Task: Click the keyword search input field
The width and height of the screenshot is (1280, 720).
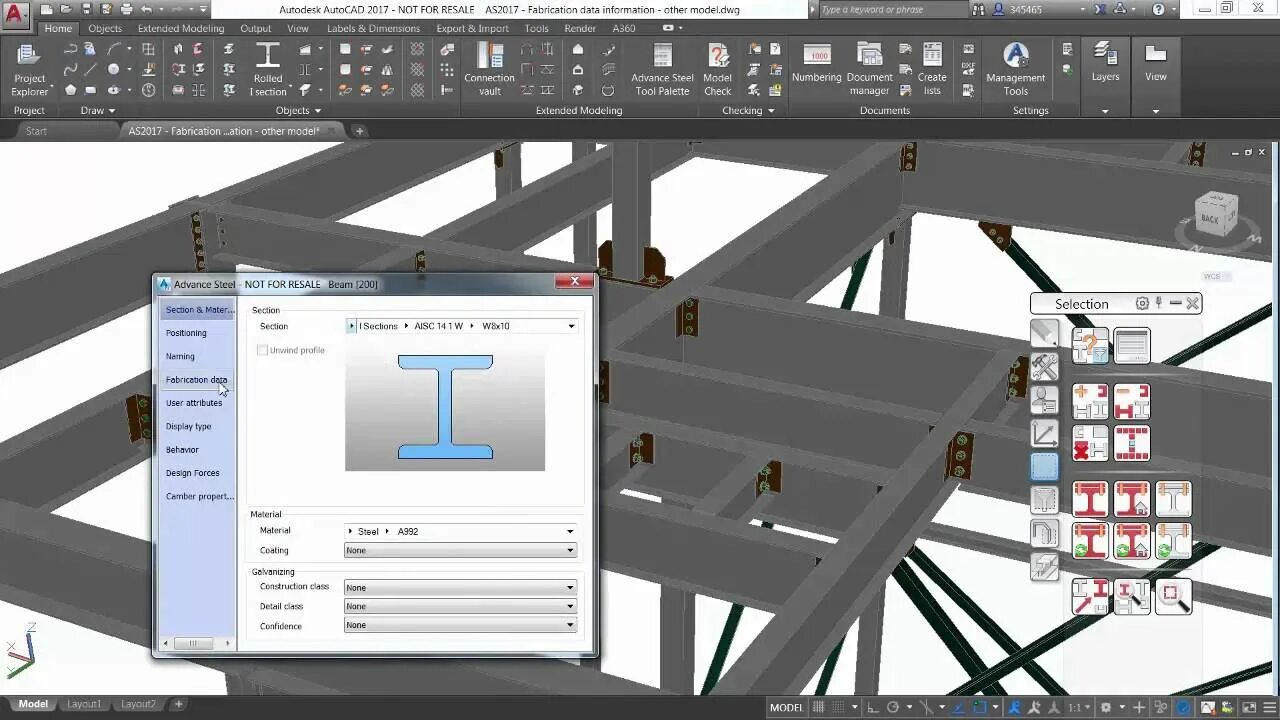Action: click(x=892, y=9)
